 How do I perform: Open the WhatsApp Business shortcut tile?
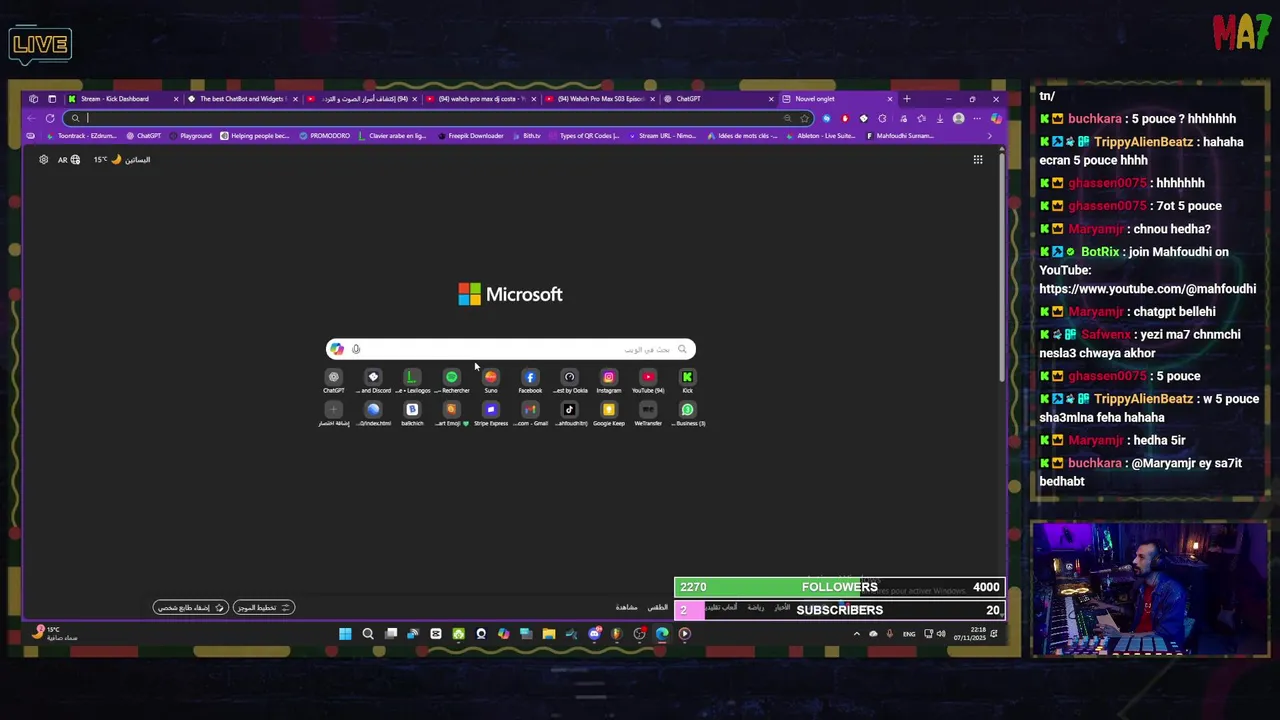point(687,412)
